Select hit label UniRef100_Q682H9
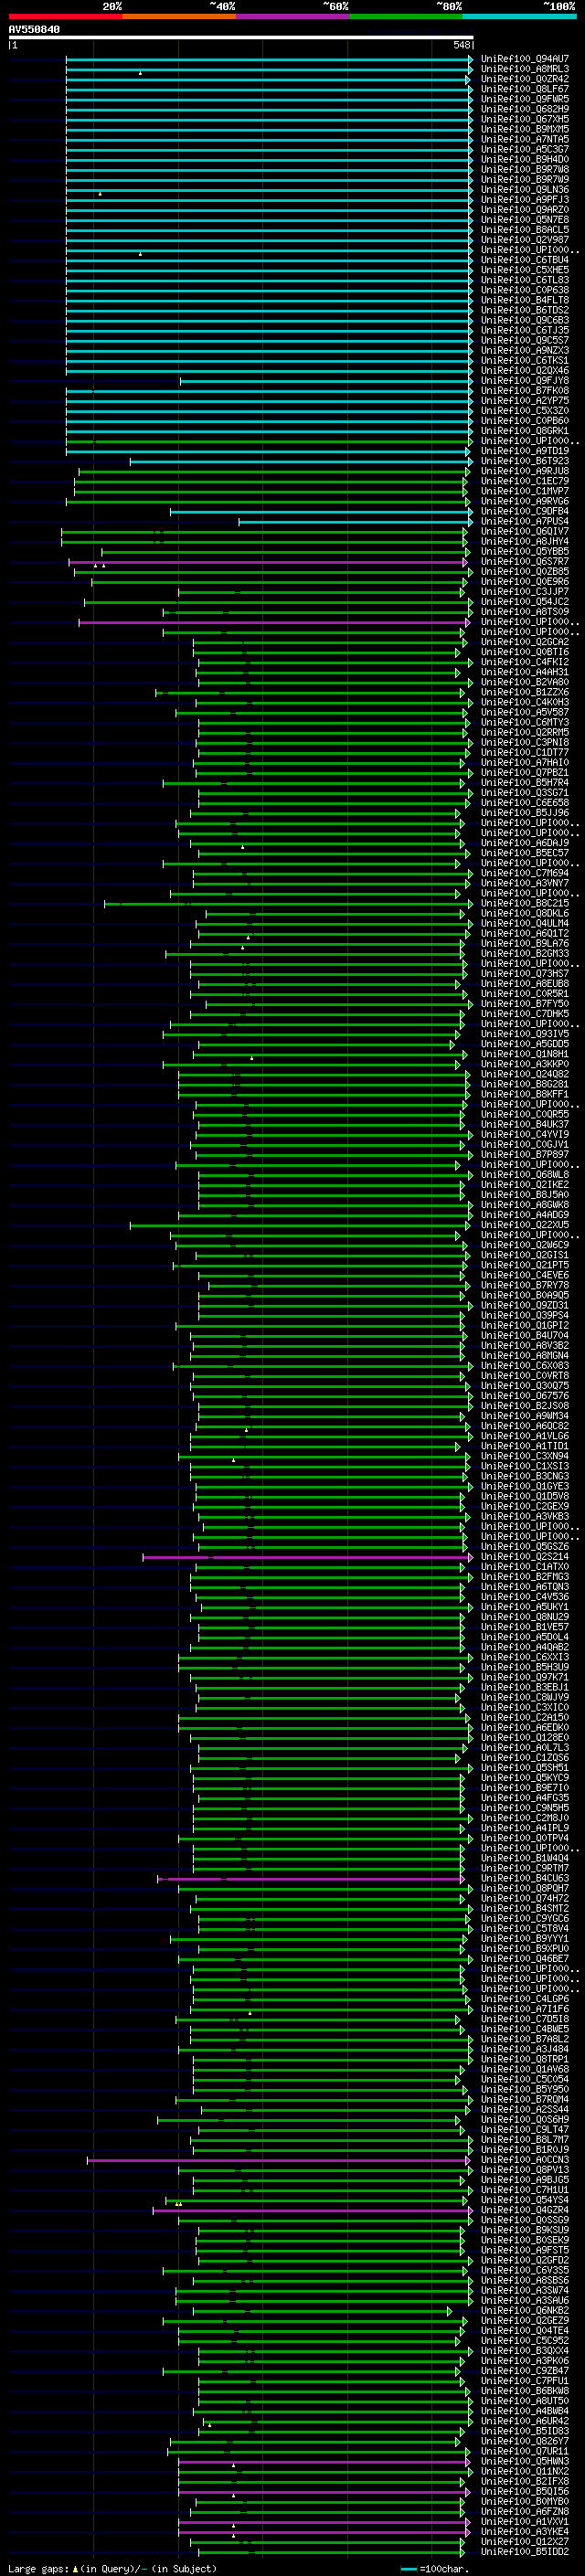Image resolution: width=585 pixels, height=2576 pixels. pos(525,109)
